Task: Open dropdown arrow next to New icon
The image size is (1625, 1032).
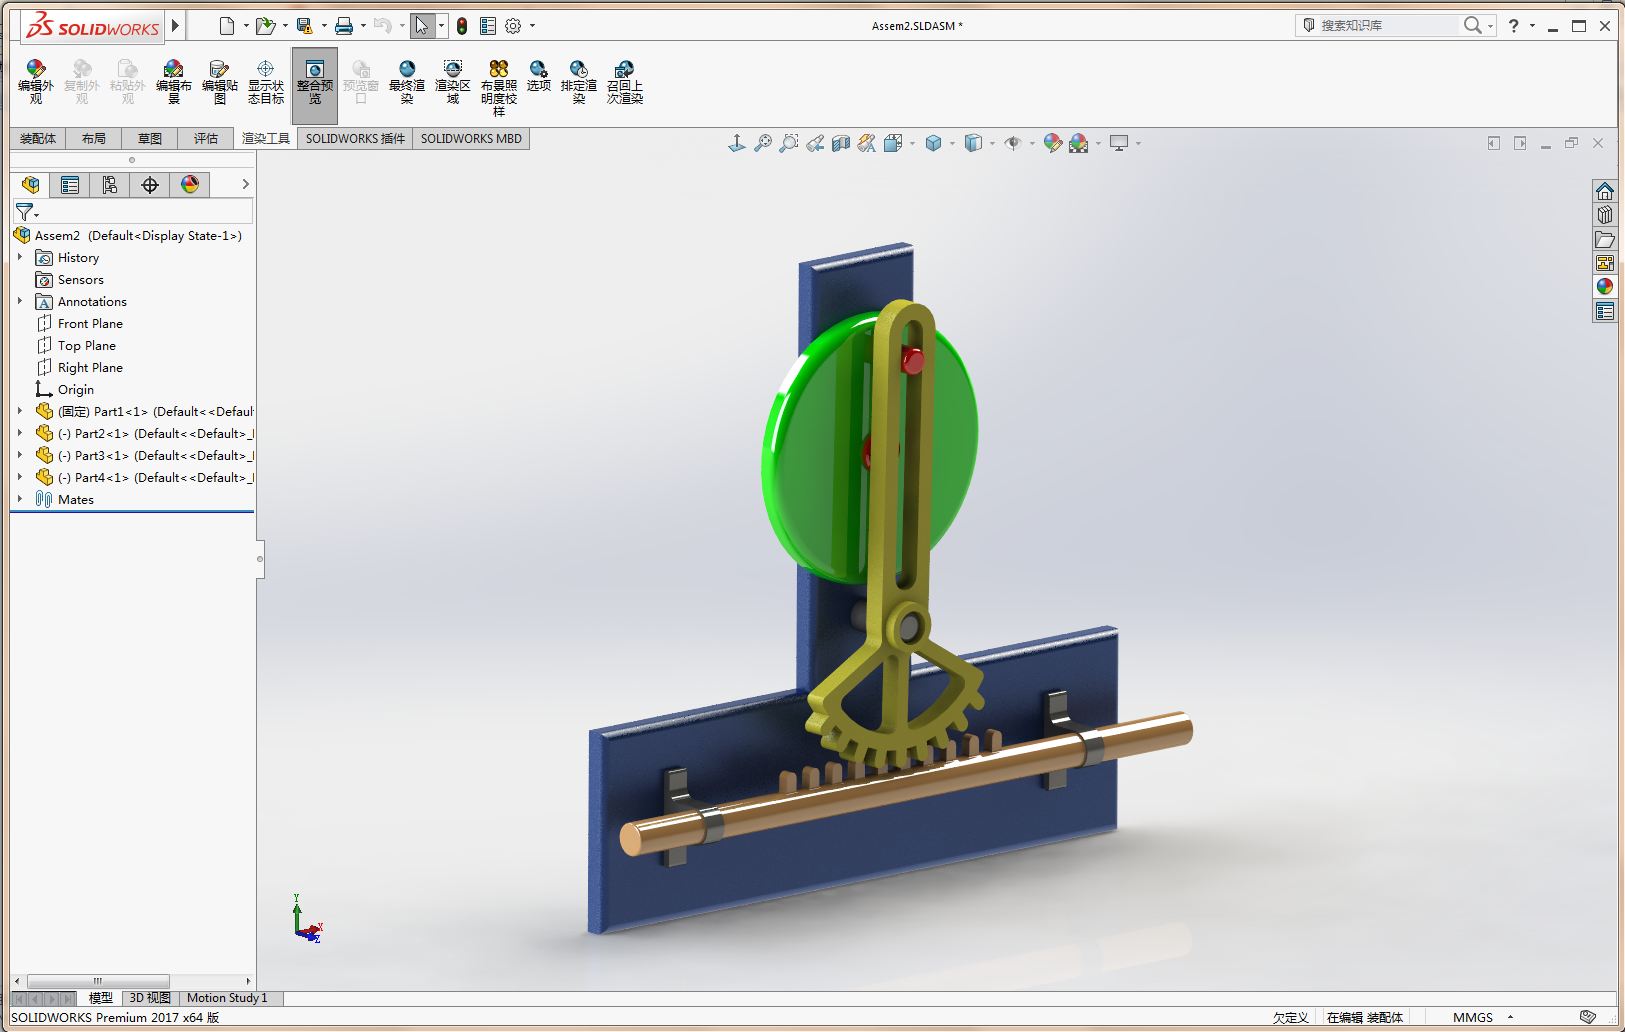Action: click(x=246, y=26)
